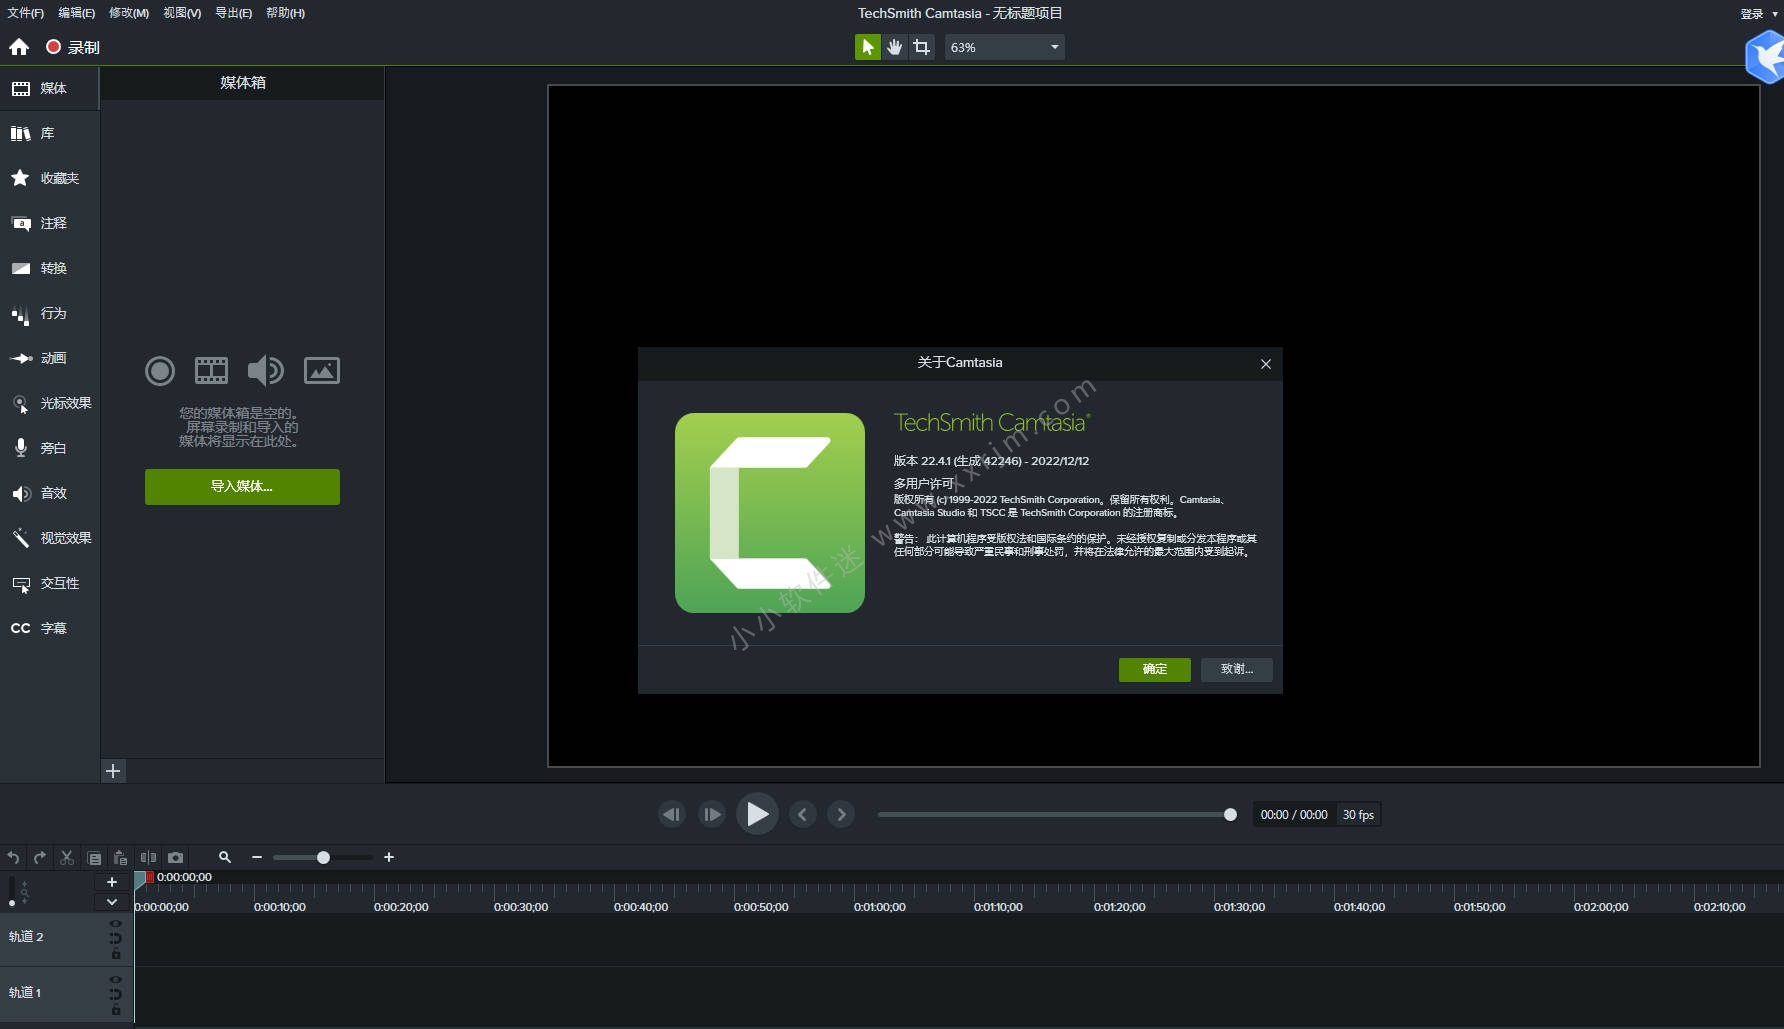Image resolution: width=1784 pixels, height=1029 pixels.
Task: Click the Split icon in timeline toolbar
Action: (x=148, y=858)
